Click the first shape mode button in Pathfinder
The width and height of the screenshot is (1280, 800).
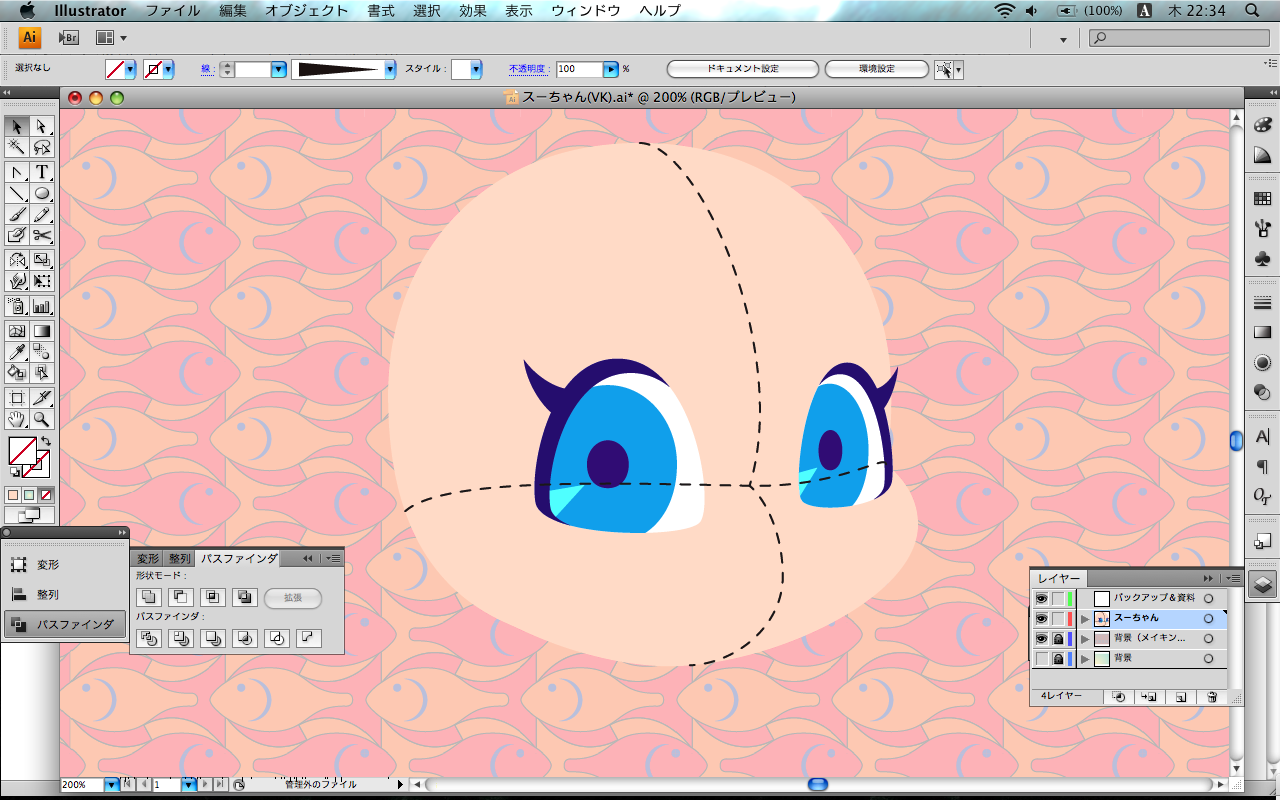148,598
